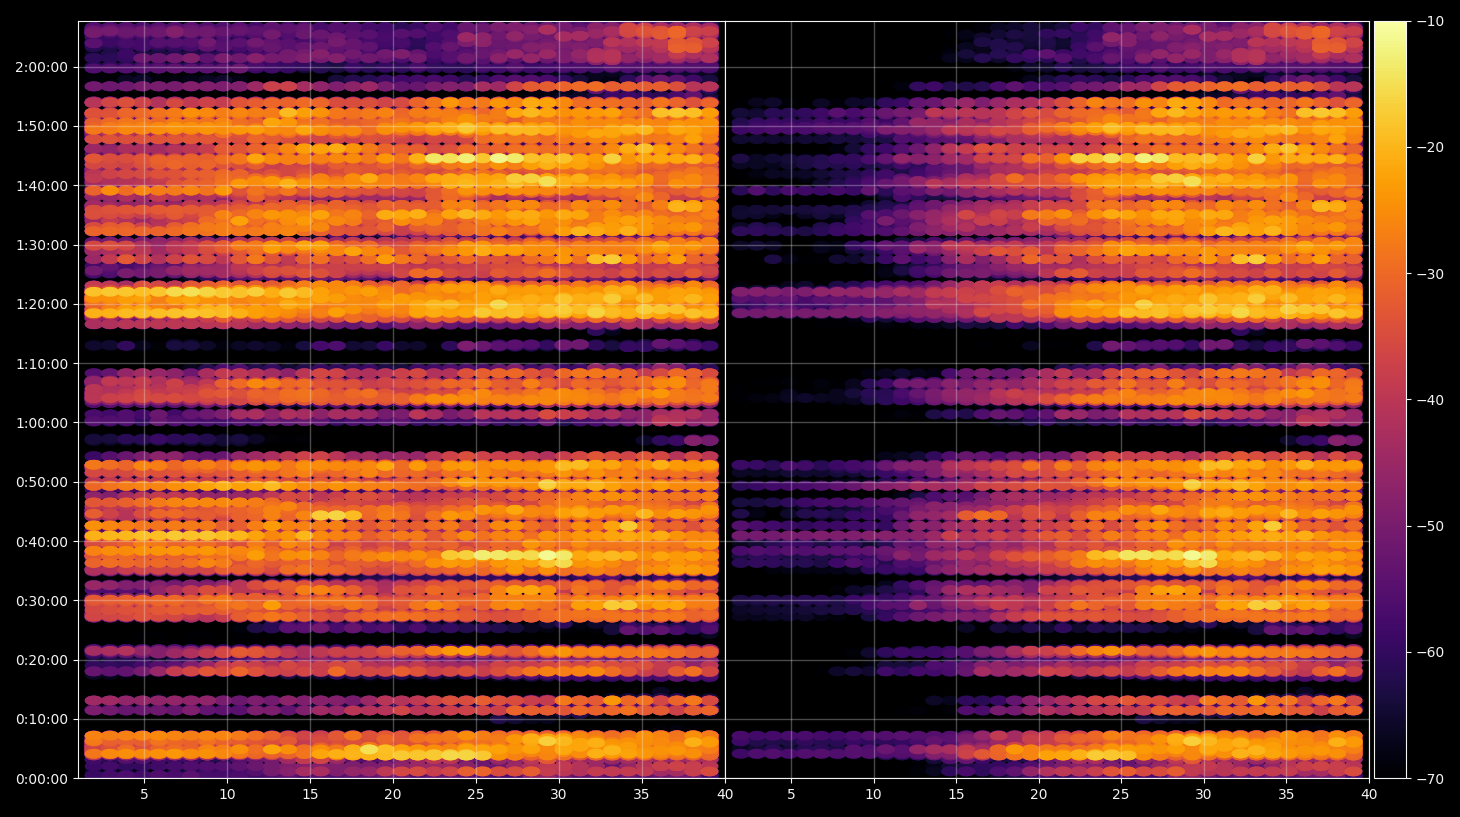Viewport: 1460px width, 817px height.
Task: Click the 1:40:00 time label
Action: [x=42, y=186]
